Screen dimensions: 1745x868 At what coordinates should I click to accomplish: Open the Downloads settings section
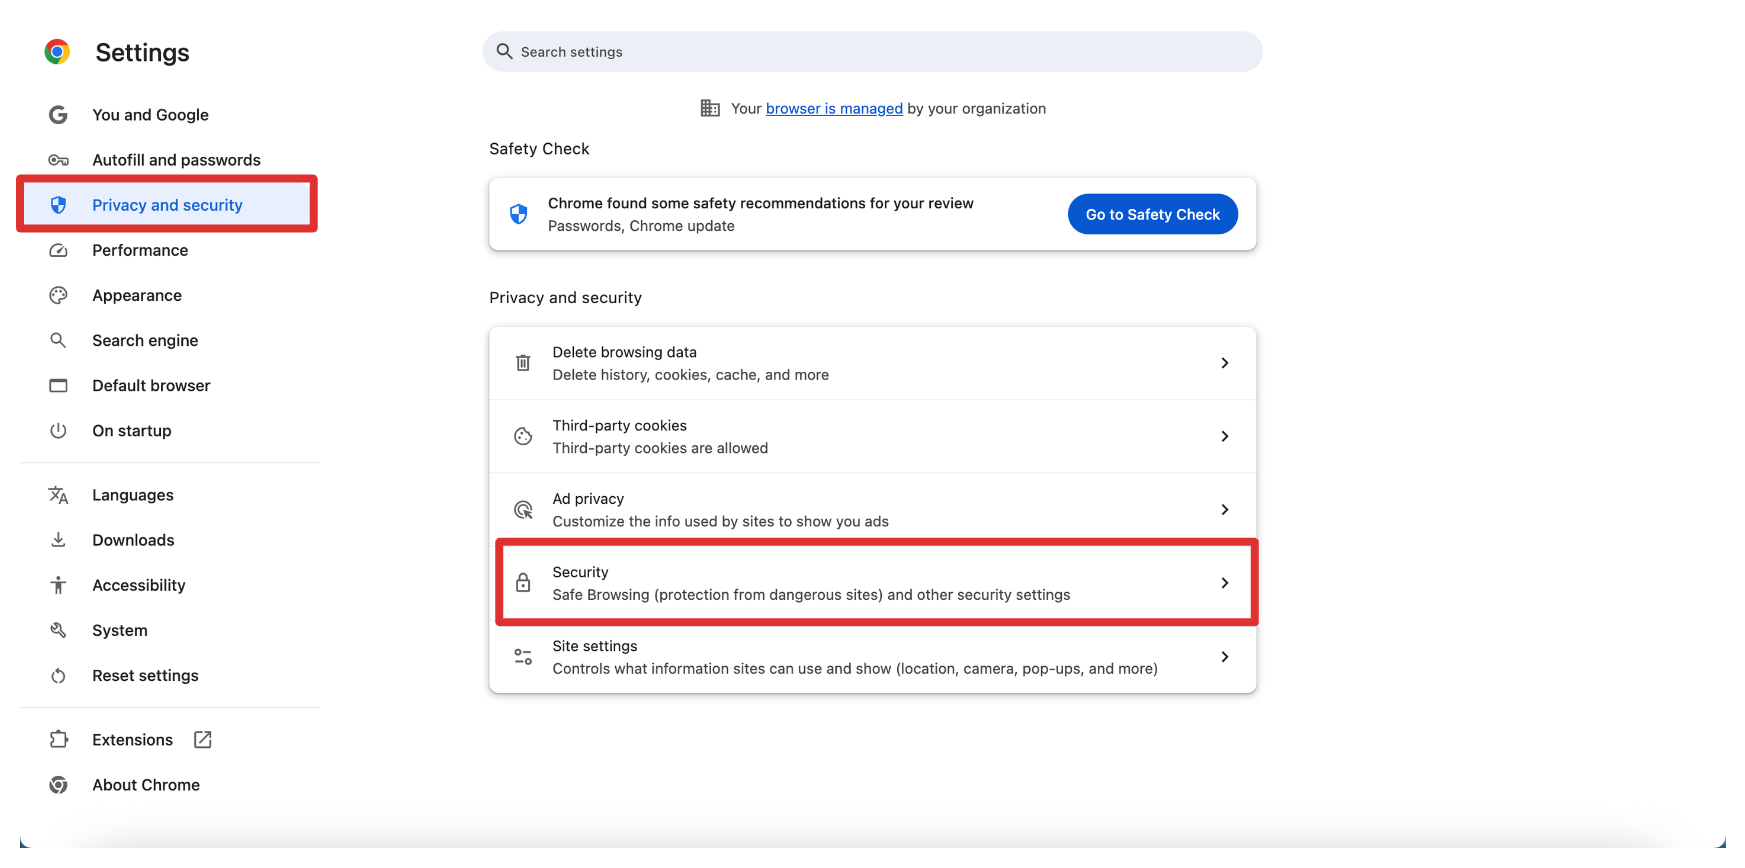(133, 540)
